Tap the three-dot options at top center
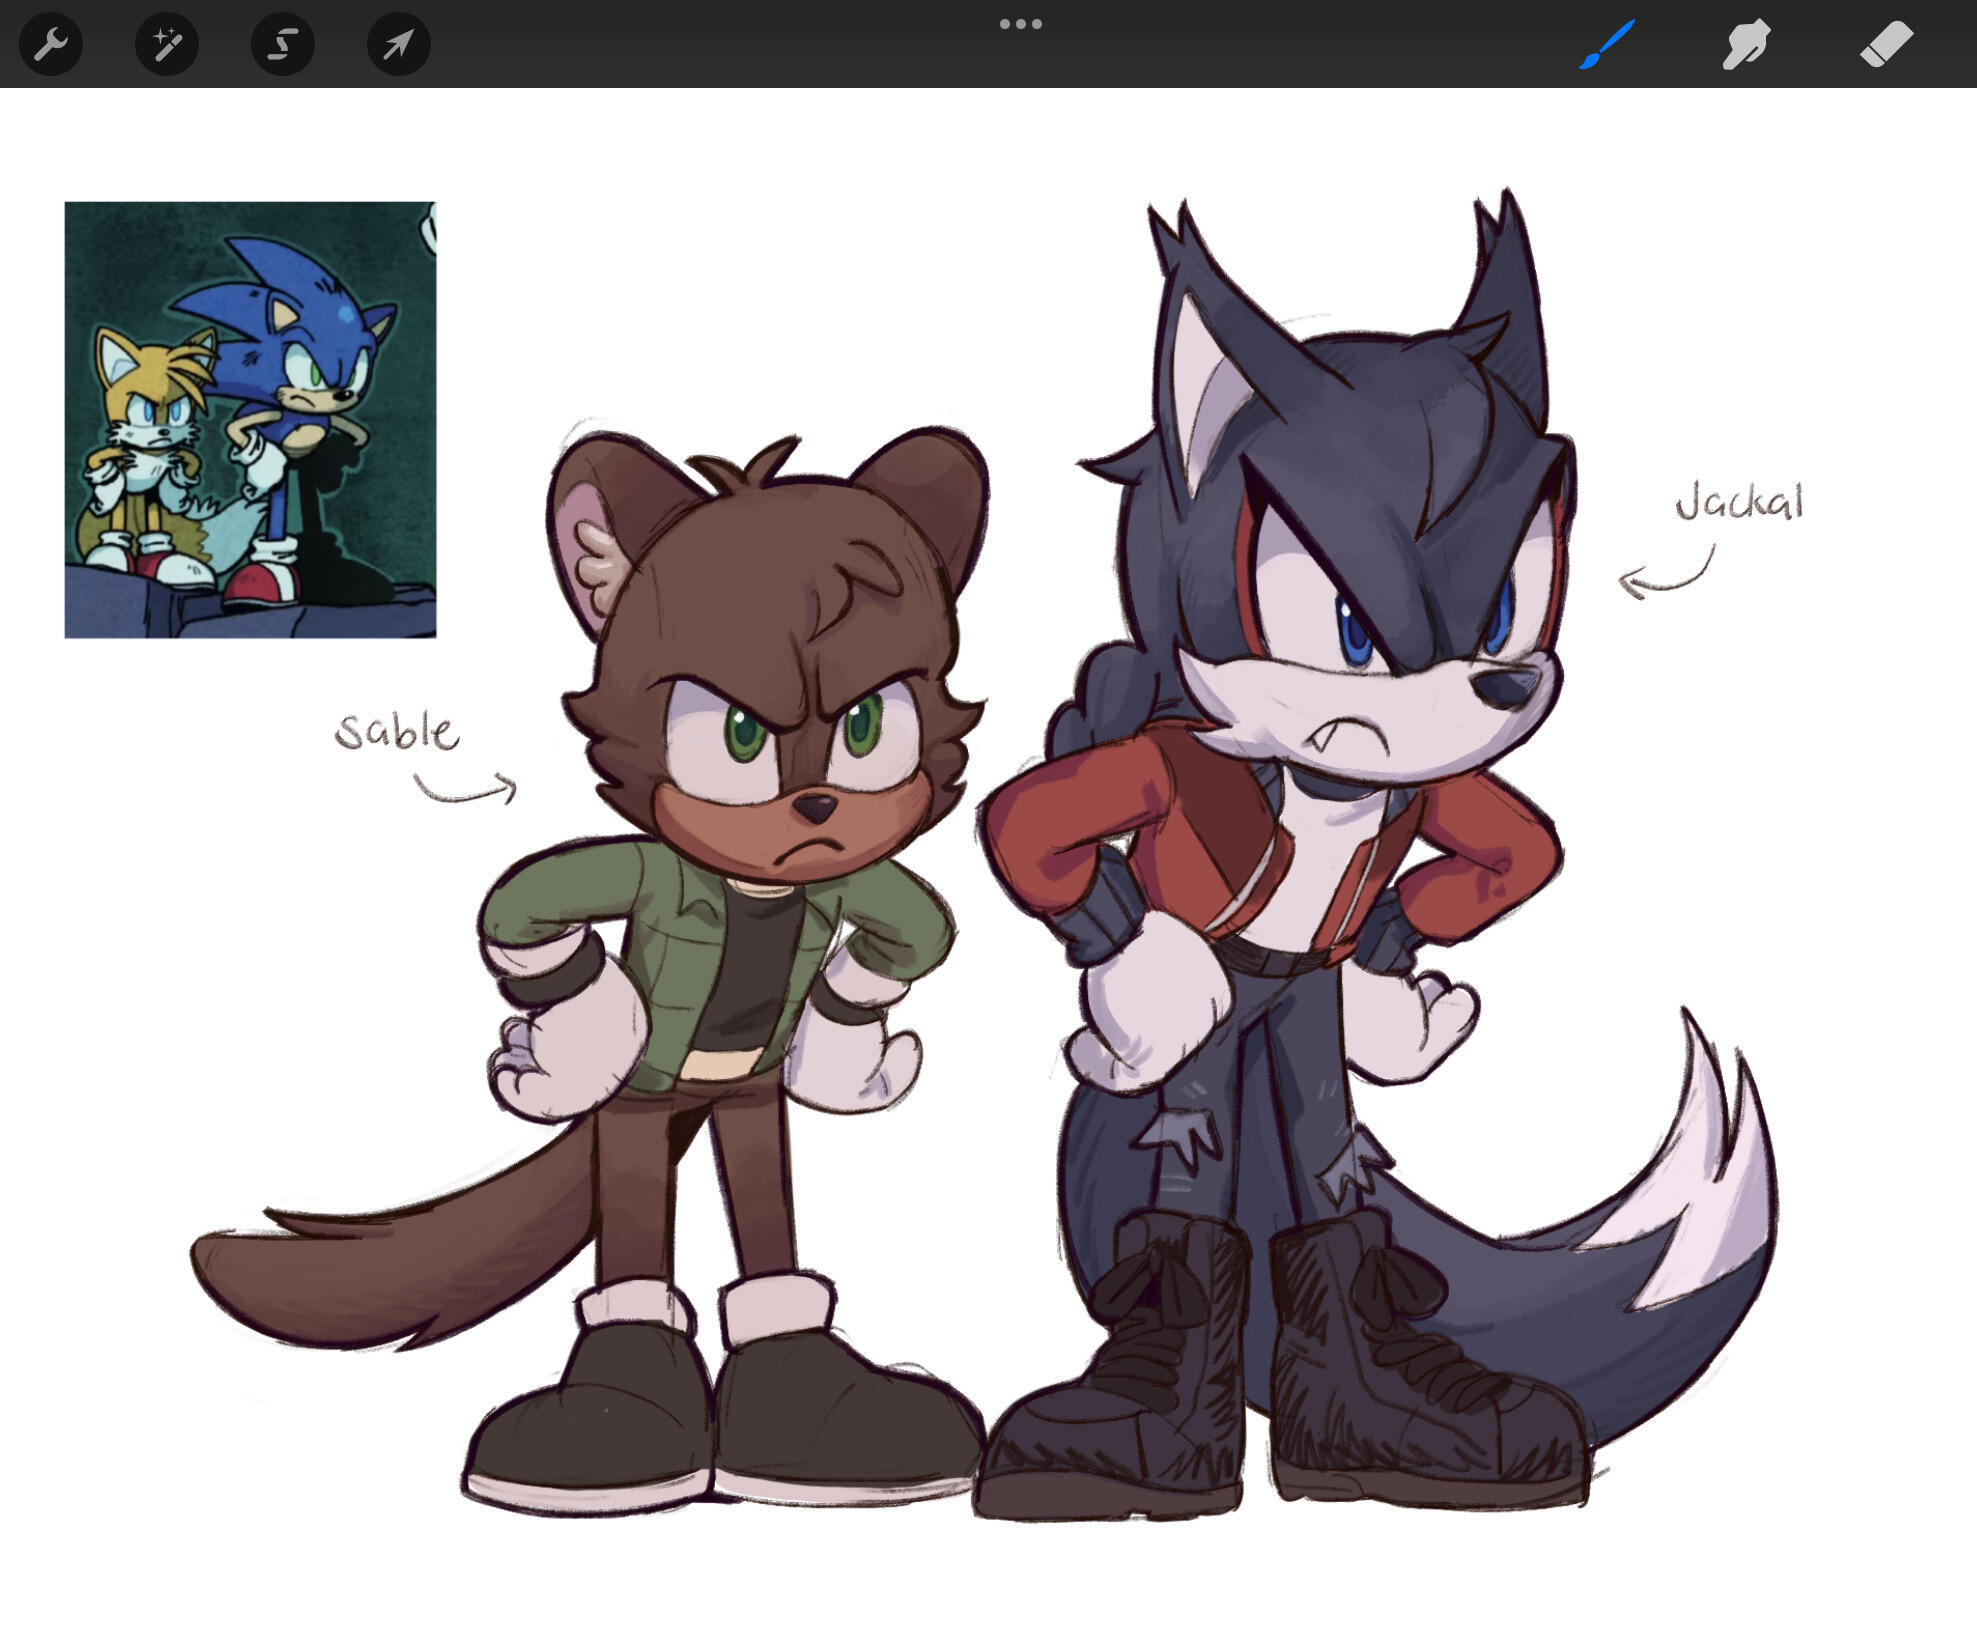This screenshot has width=1977, height=1633. pyautogui.click(x=1020, y=24)
